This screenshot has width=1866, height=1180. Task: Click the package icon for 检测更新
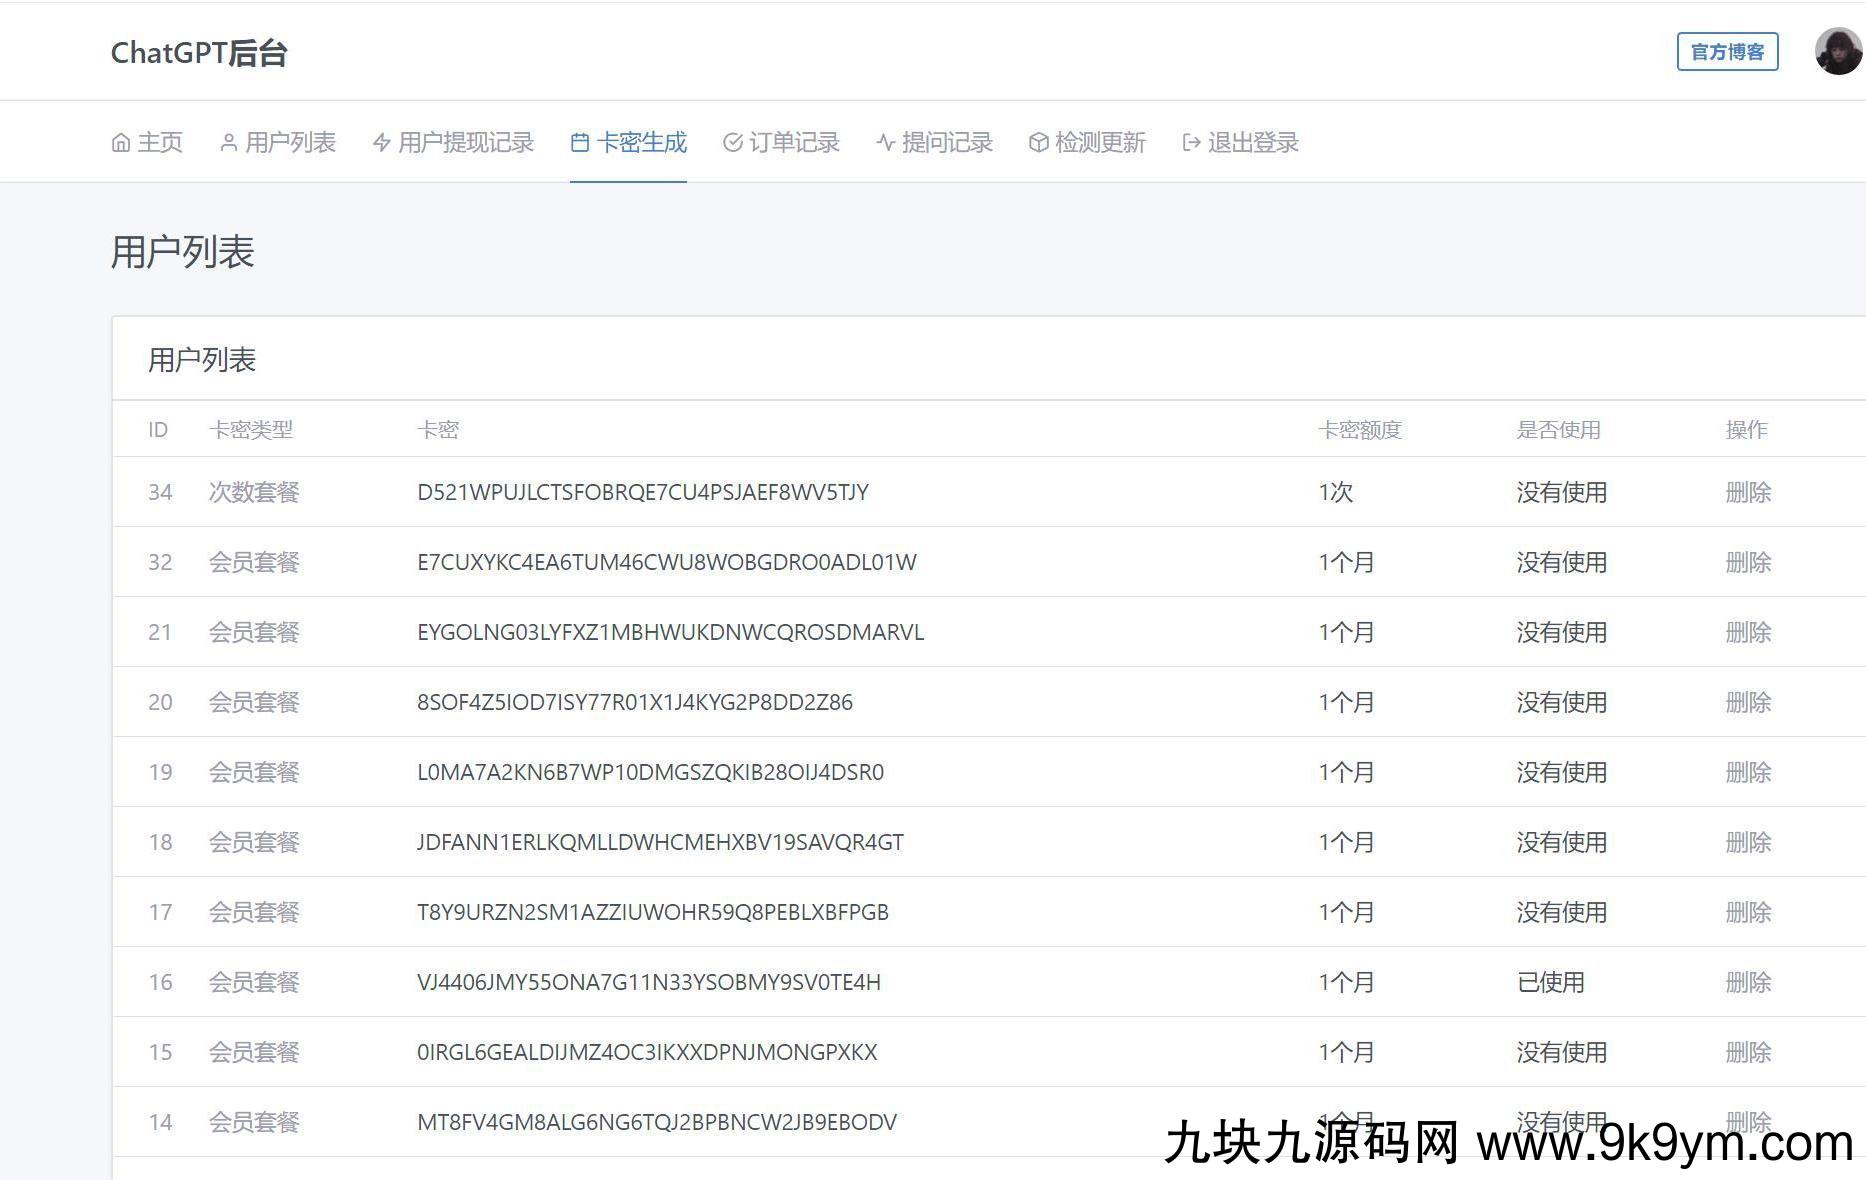click(1037, 142)
